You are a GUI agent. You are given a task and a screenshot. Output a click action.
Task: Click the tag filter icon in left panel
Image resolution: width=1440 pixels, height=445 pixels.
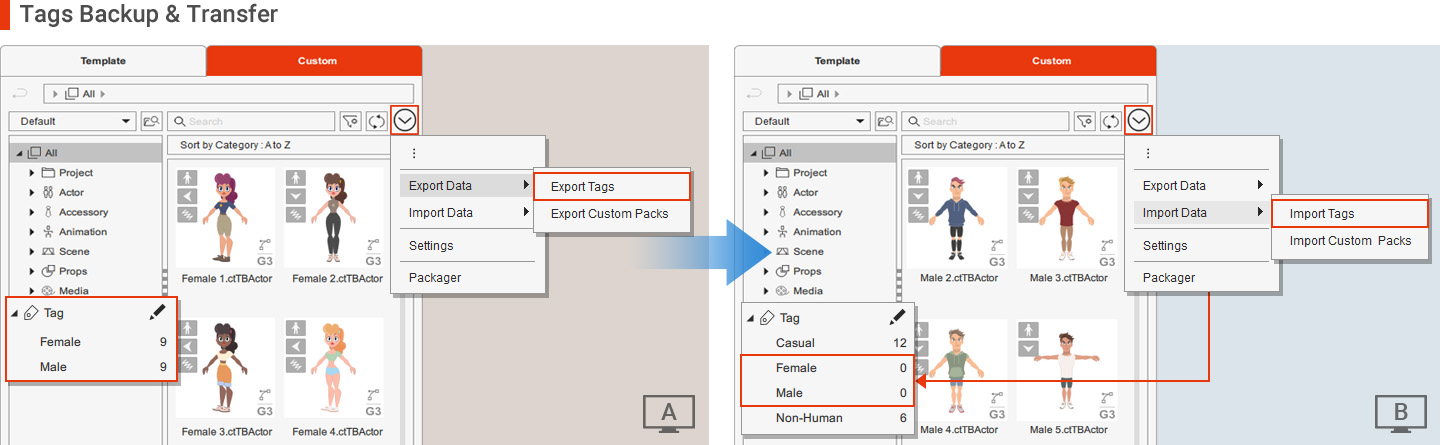tap(350, 121)
